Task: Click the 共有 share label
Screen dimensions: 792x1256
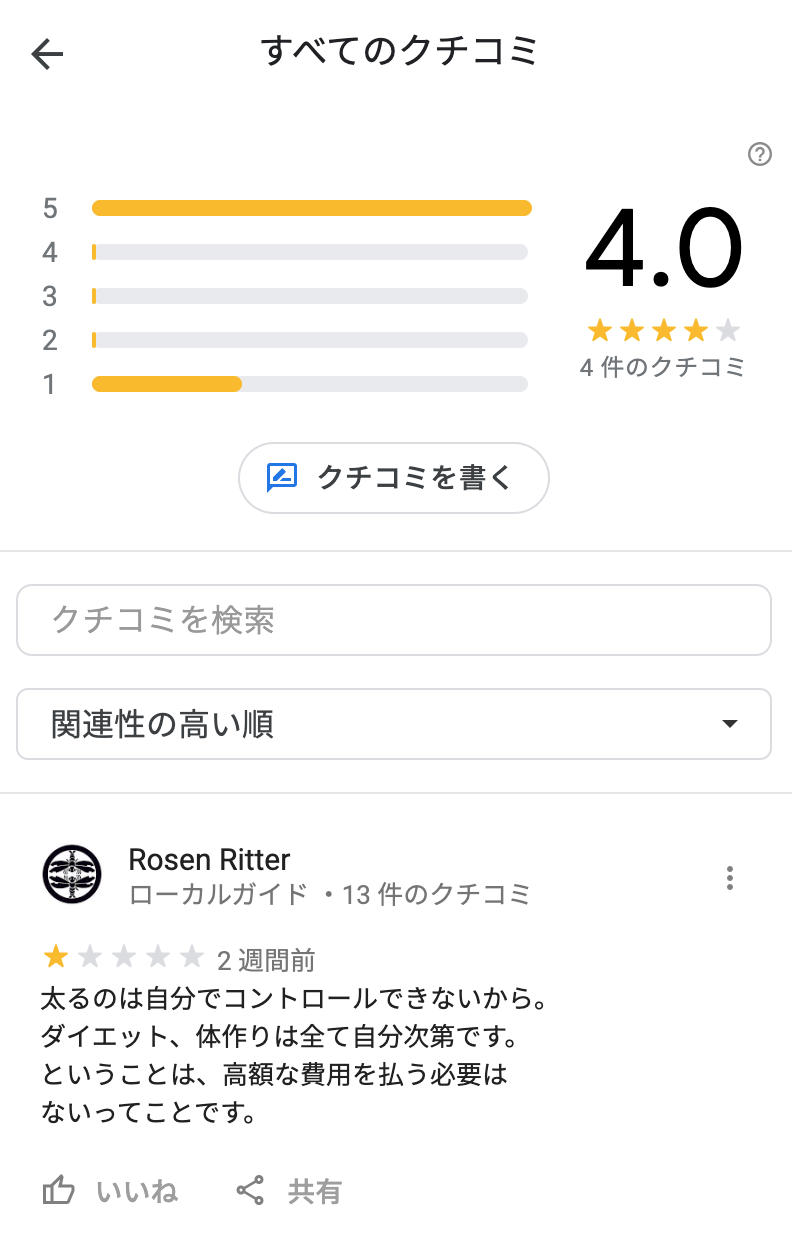Action: pos(315,1191)
